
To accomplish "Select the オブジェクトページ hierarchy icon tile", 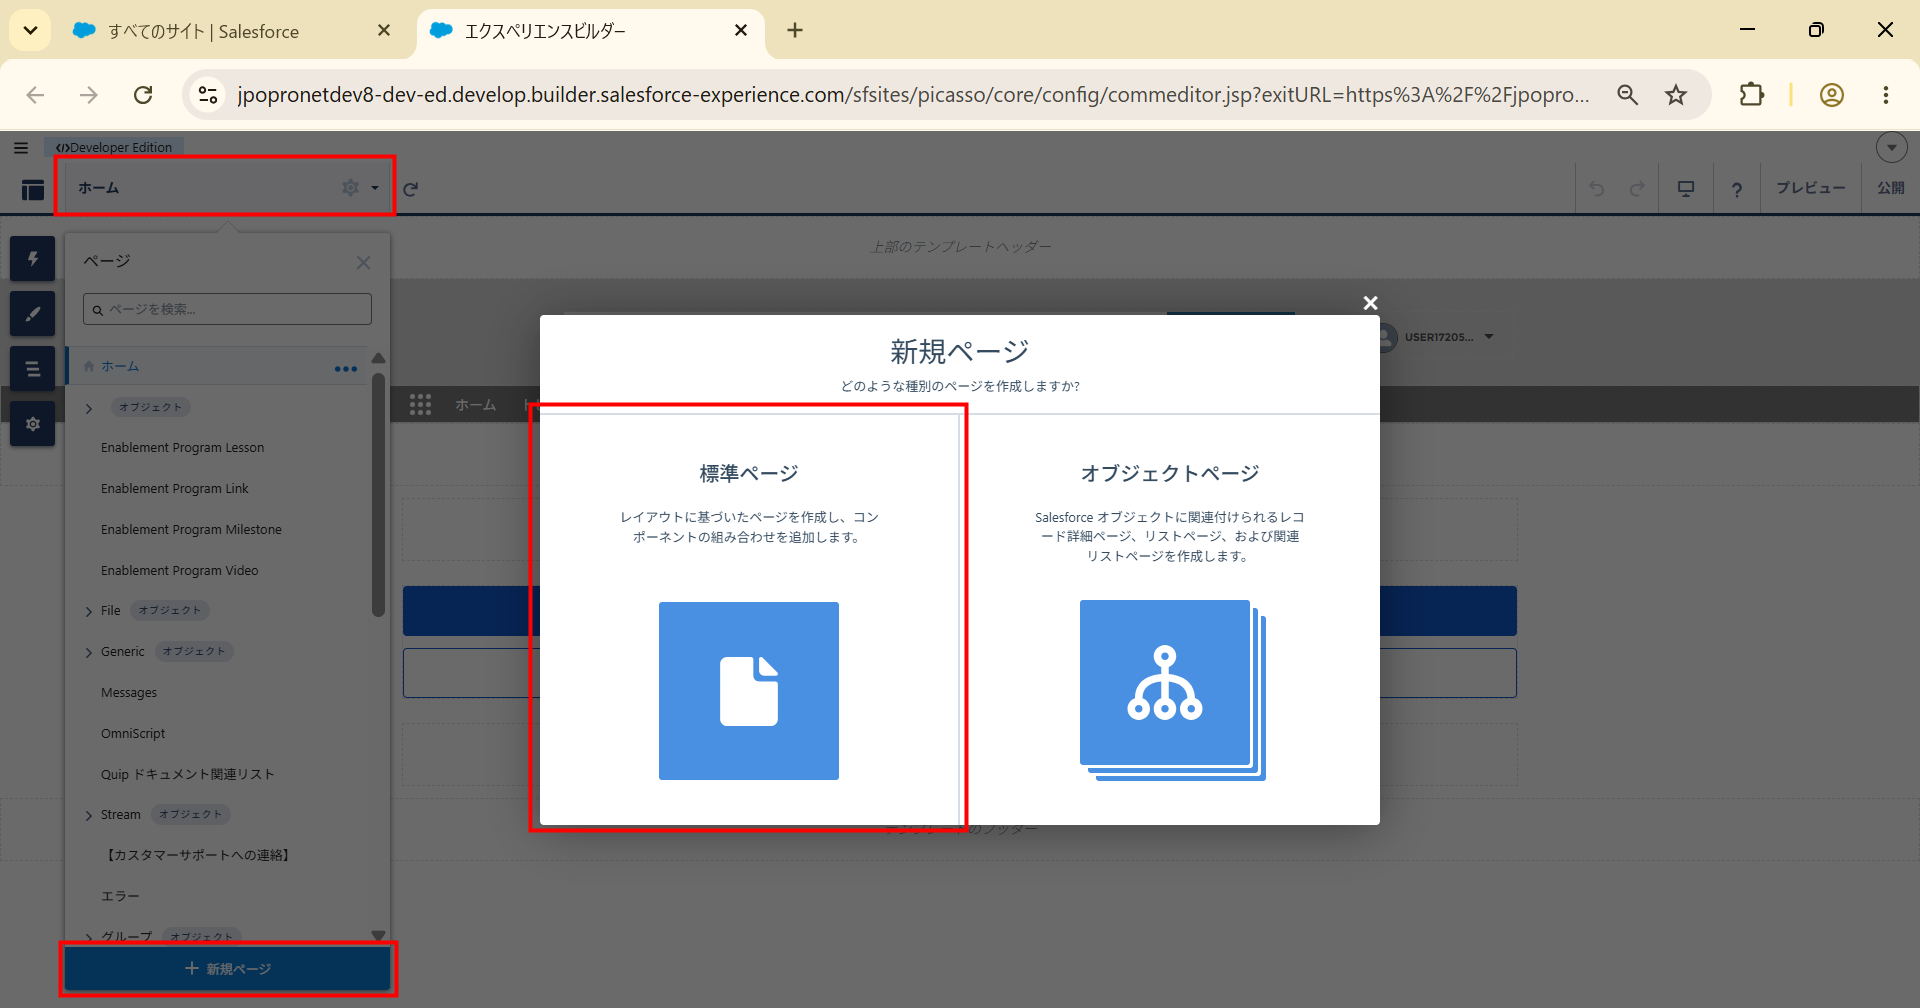I will pyautogui.click(x=1172, y=690).
